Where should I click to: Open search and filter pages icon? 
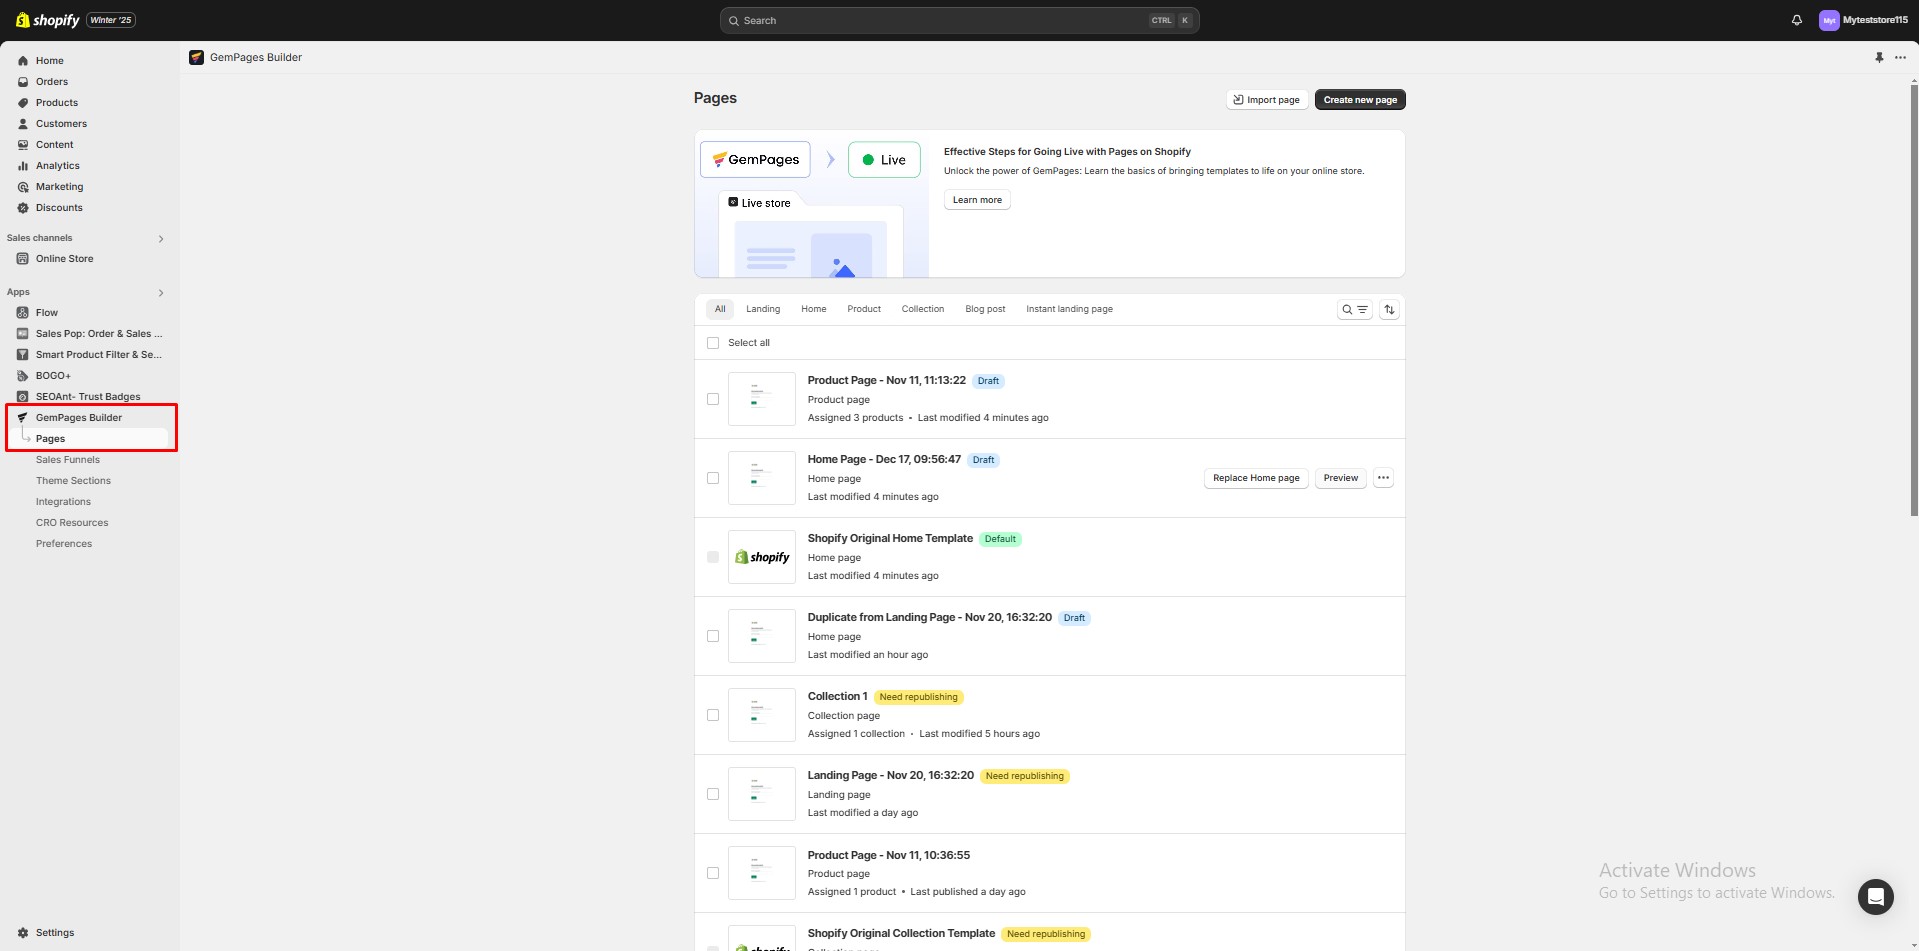click(1354, 310)
